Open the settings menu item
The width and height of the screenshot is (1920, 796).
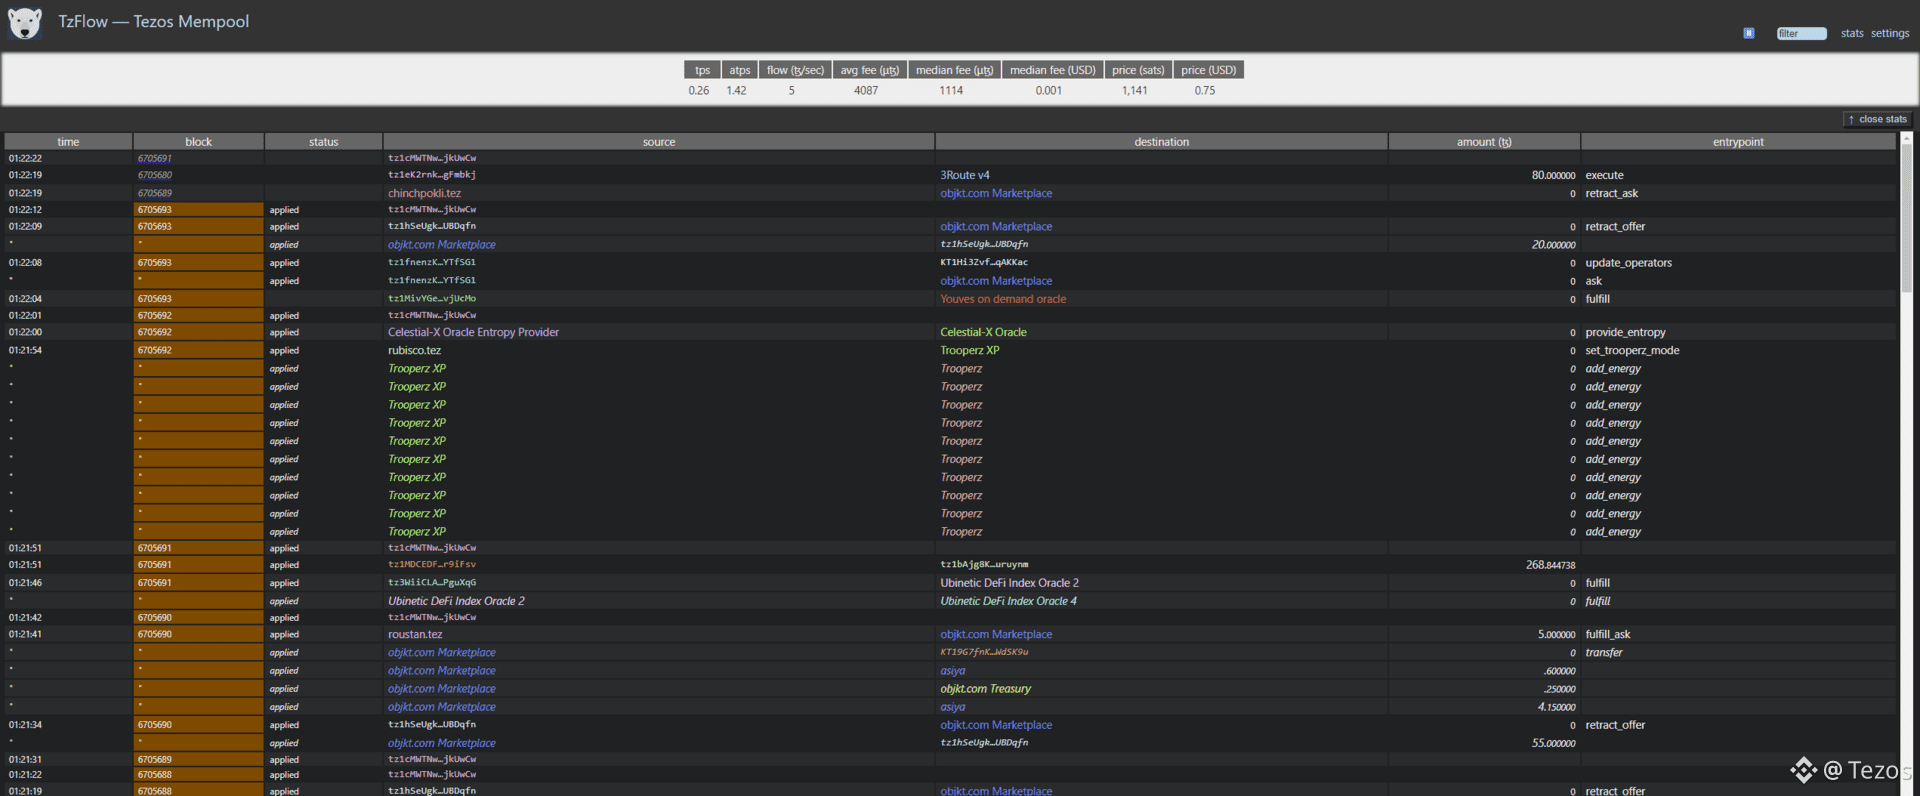coord(1889,34)
